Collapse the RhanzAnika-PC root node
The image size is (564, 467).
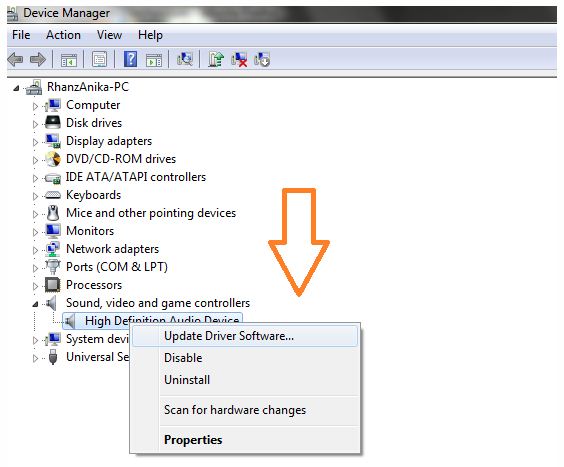(x=16, y=88)
